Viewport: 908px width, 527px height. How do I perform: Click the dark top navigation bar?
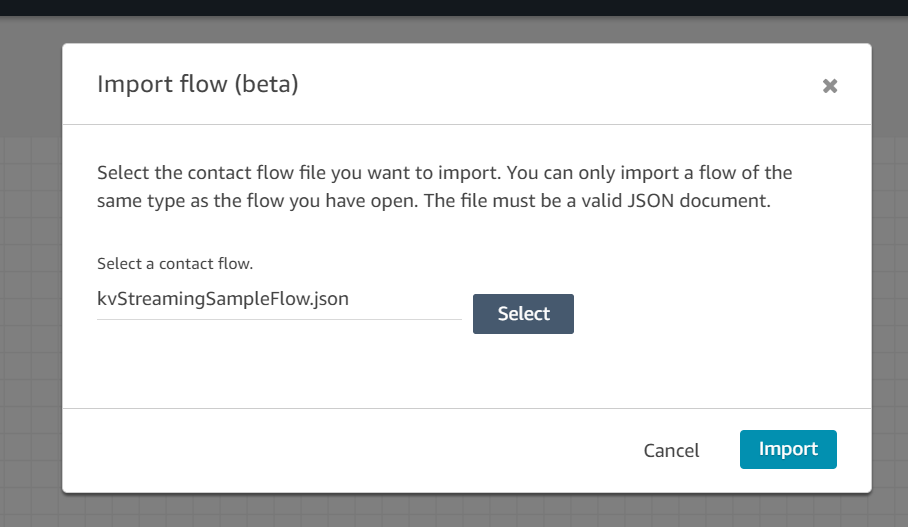click(454, 8)
